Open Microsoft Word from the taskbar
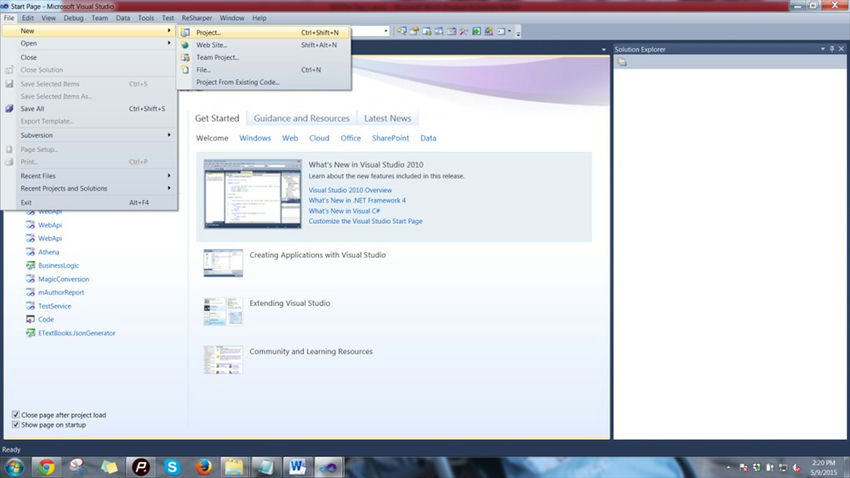This screenshot has width=850, height=478. tap(297, 467)
